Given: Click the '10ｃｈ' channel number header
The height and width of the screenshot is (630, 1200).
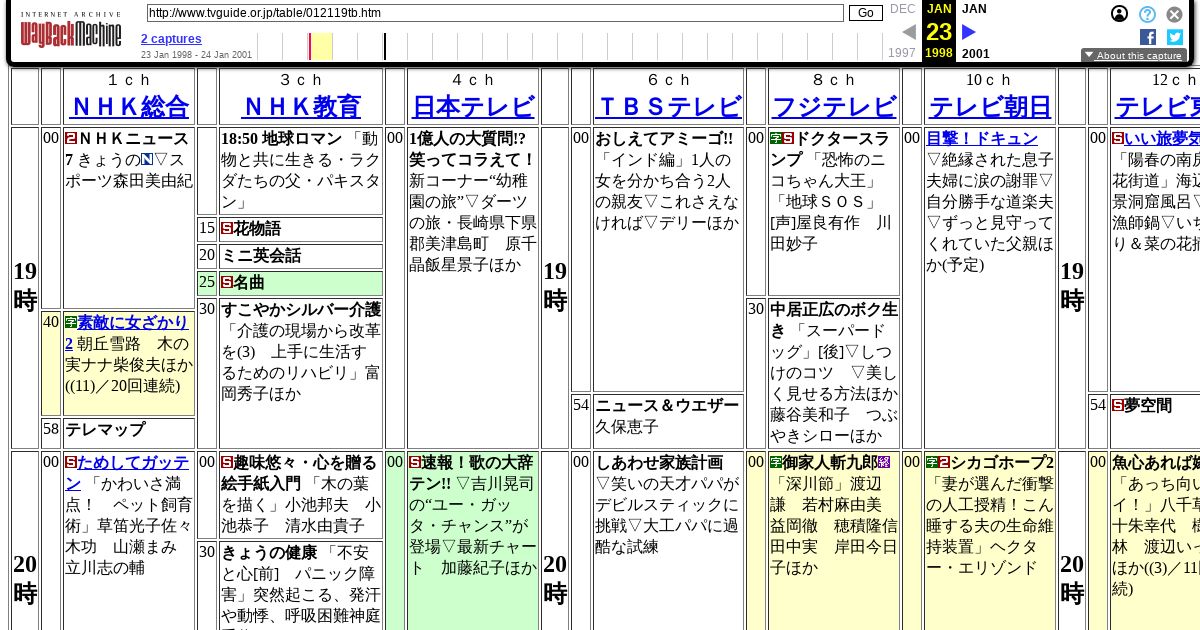Looking at the screenshot, I should (990, 80).
